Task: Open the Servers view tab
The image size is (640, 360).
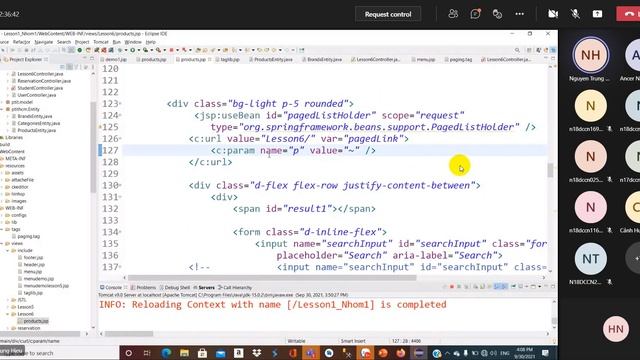Action: point(204,287)
